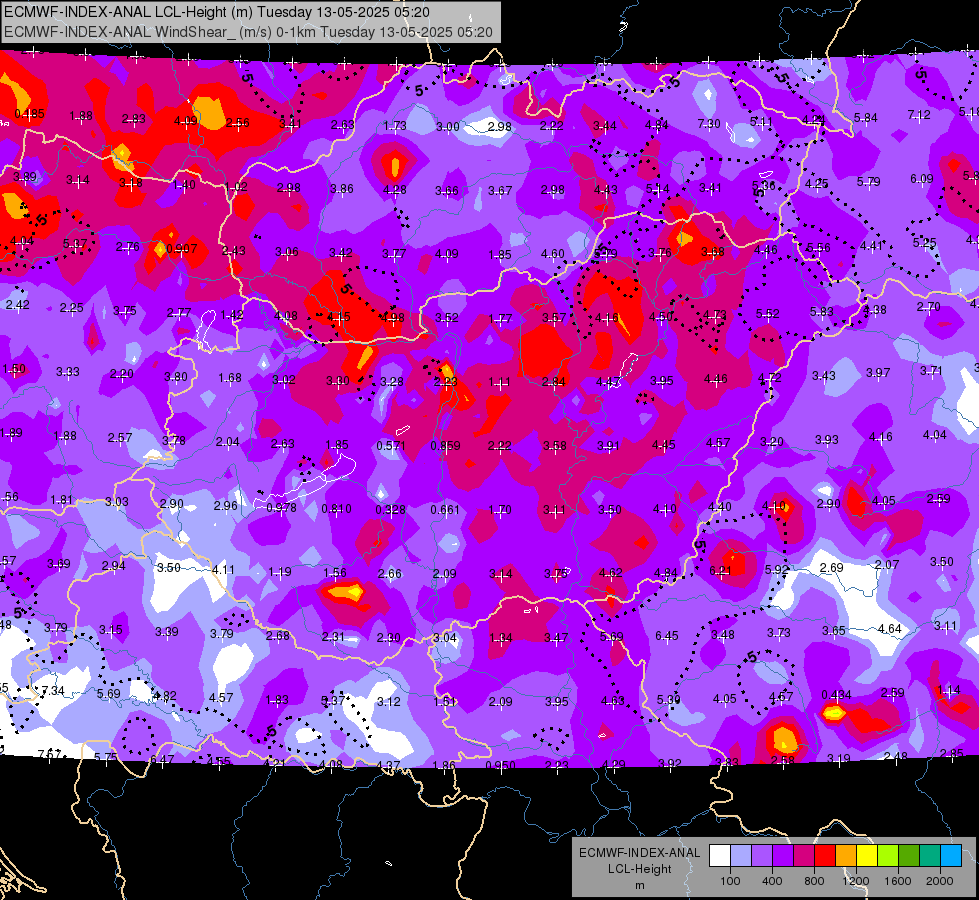The height and width of the screenshot is (900, 979).
Task: Select the orange swatch above the 1200 label
Action: (846, 855)
